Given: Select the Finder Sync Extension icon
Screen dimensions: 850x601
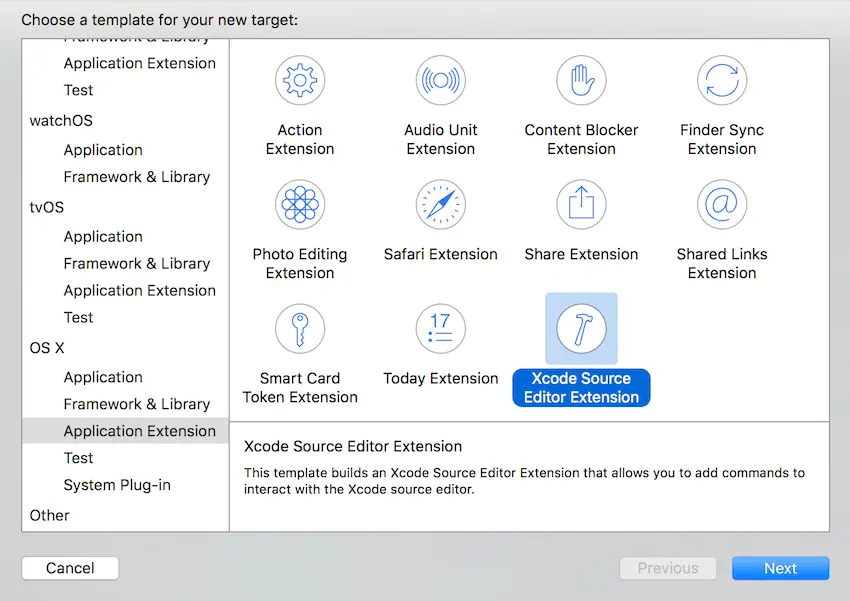Looking at the screenshot, I should 722,80.
